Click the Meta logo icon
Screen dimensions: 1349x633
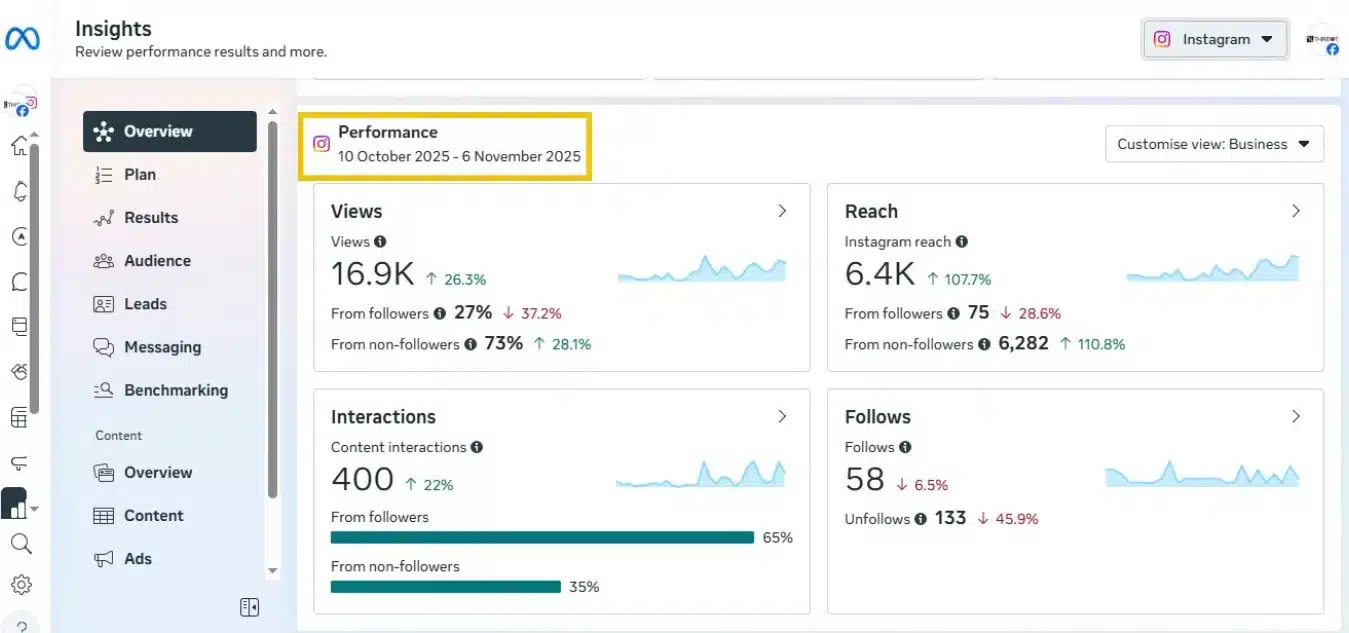(x=22, y=39)
